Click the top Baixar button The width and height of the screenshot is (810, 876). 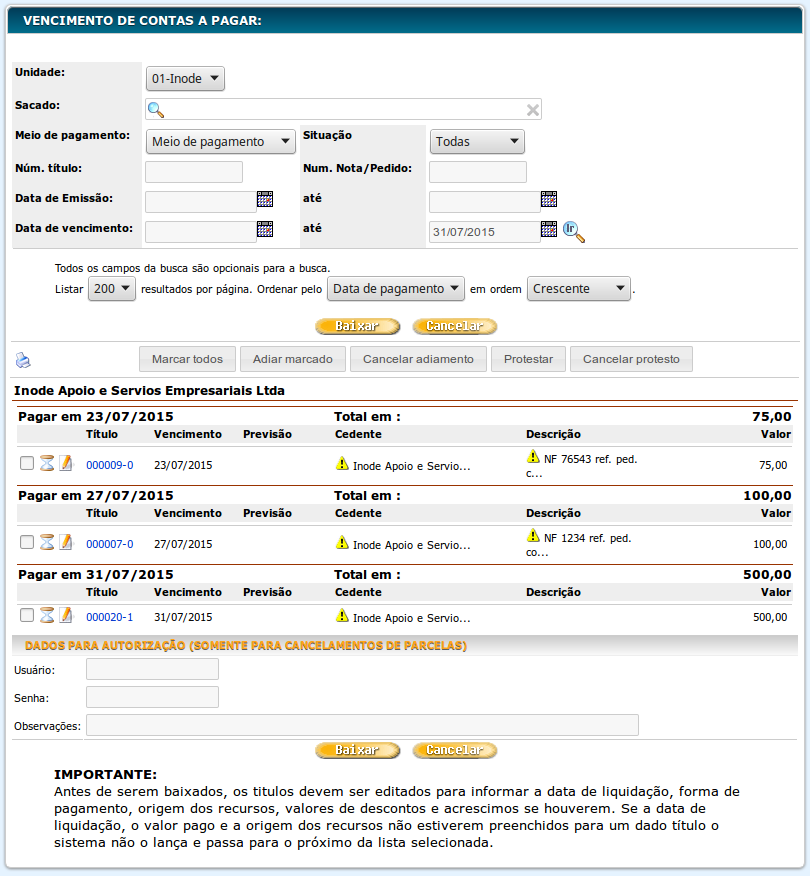point(357,326)
